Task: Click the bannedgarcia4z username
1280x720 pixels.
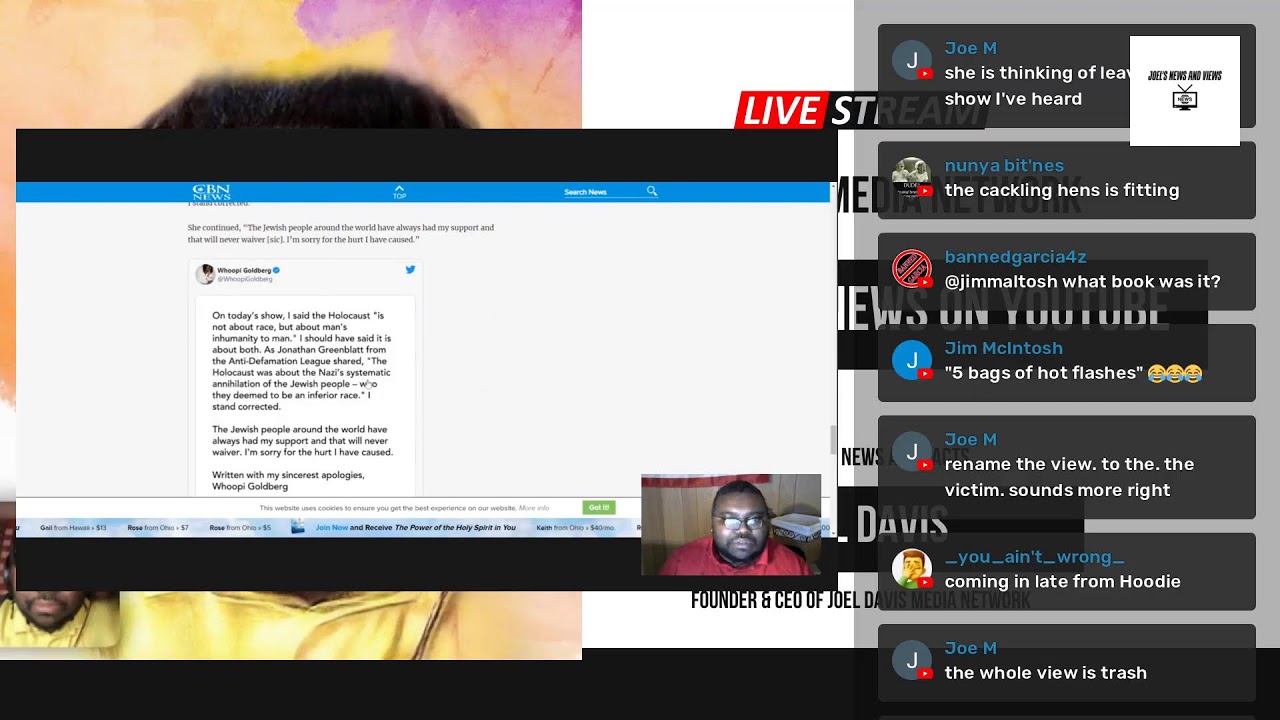Action: [1015, 257]
